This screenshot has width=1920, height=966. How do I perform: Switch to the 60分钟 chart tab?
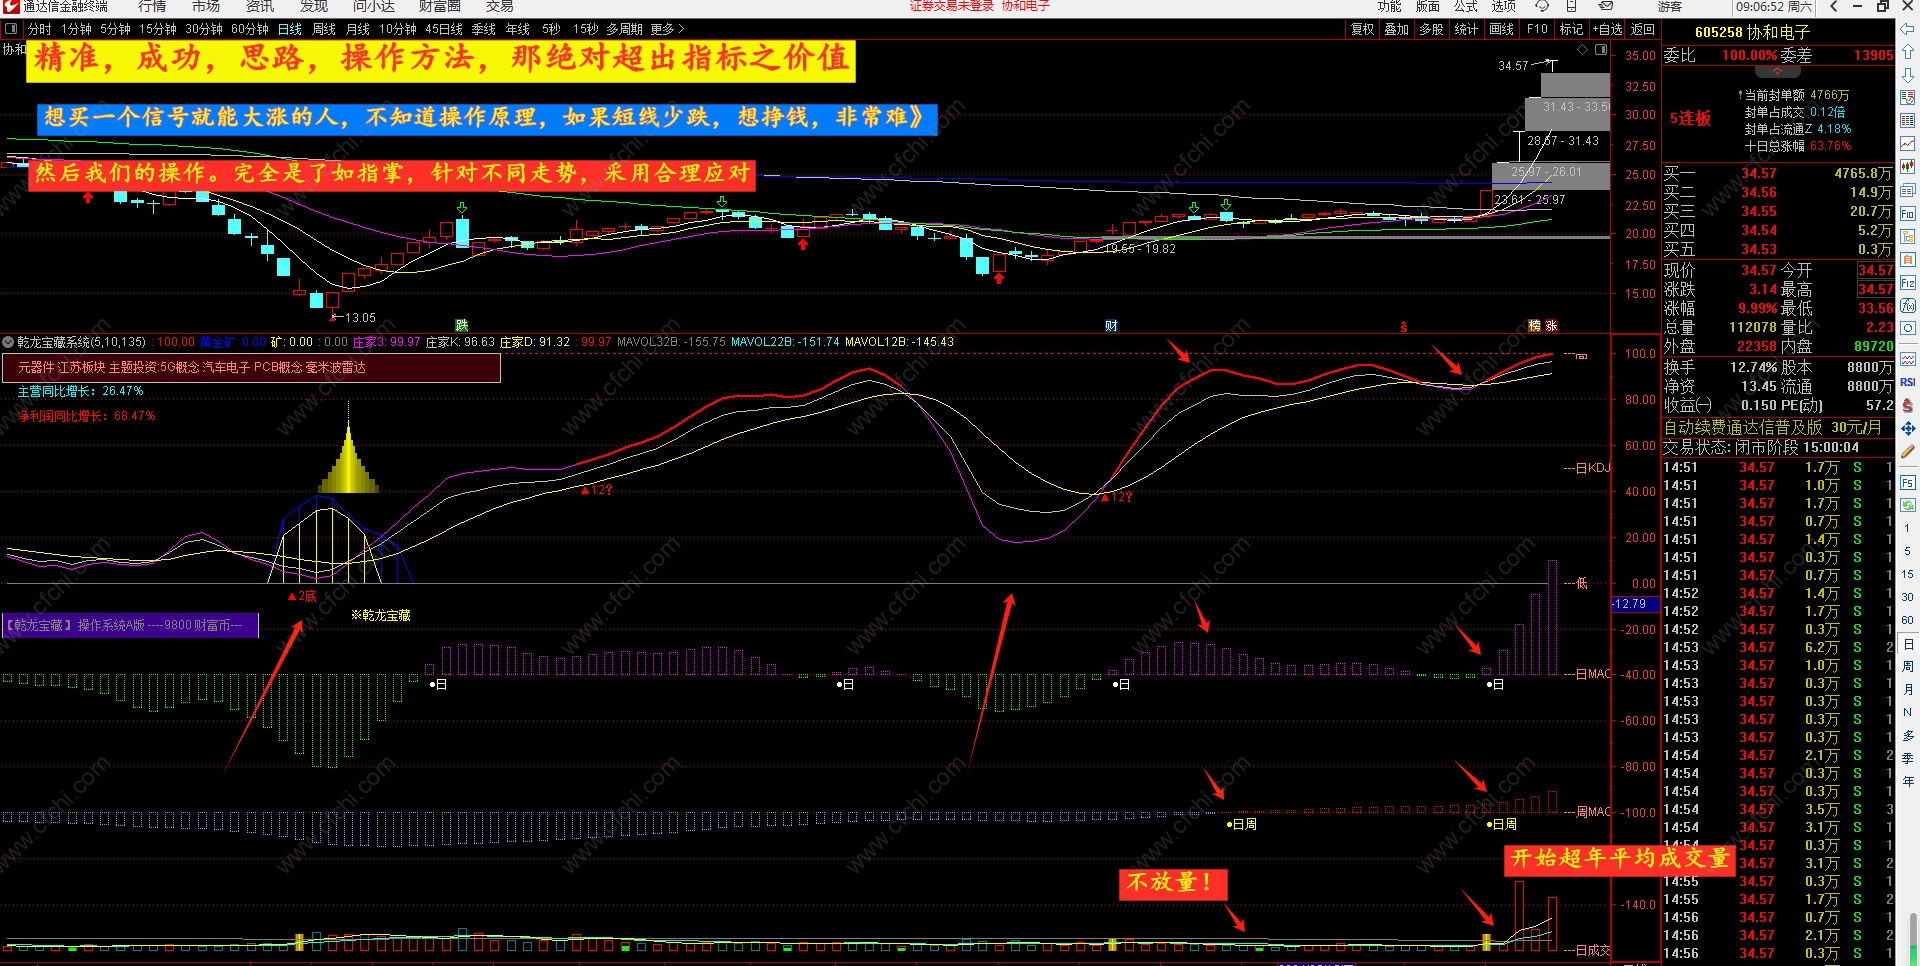tap(250, 29)
